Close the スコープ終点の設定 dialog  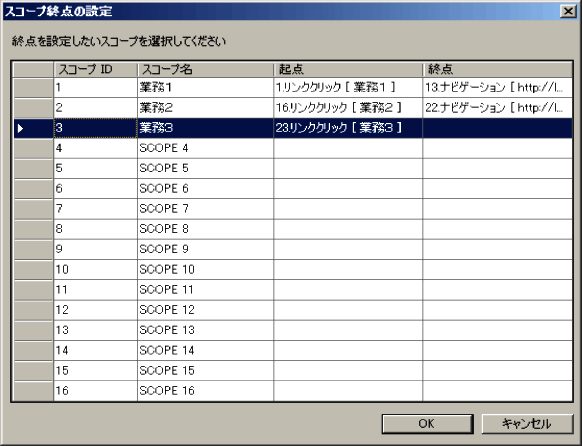pos(568,12)
